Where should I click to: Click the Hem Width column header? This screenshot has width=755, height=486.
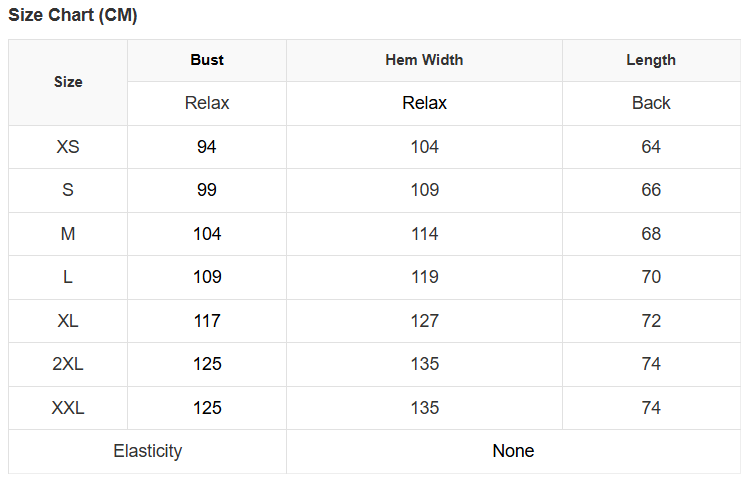point(424,60)
